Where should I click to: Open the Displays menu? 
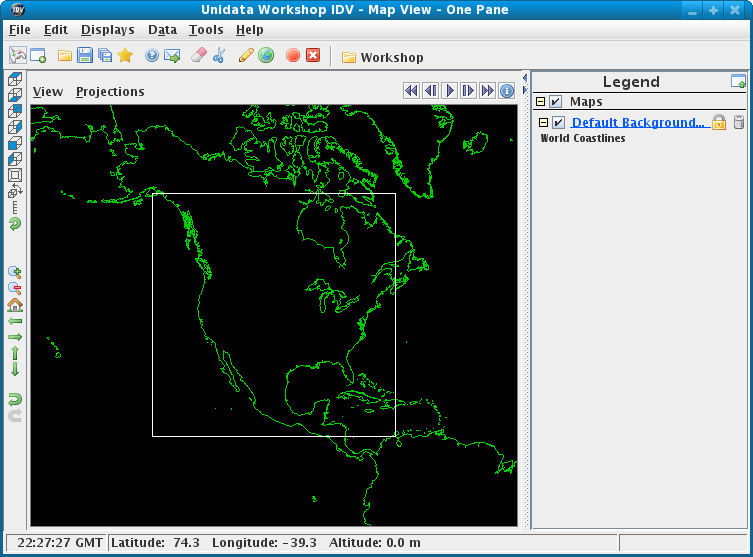(x=107, y=30)
